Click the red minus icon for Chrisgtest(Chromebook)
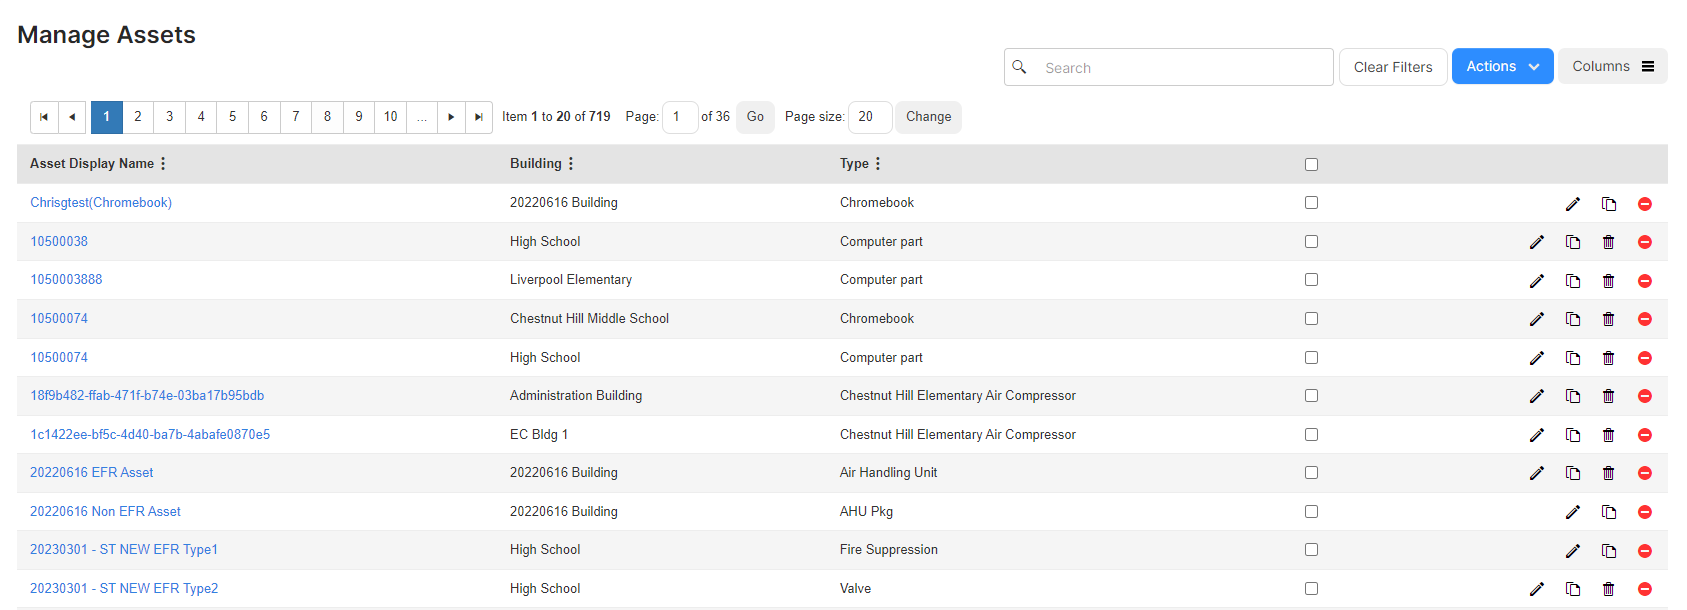1687x610 pixels. pyautogui.click(x=1645, y=204)
